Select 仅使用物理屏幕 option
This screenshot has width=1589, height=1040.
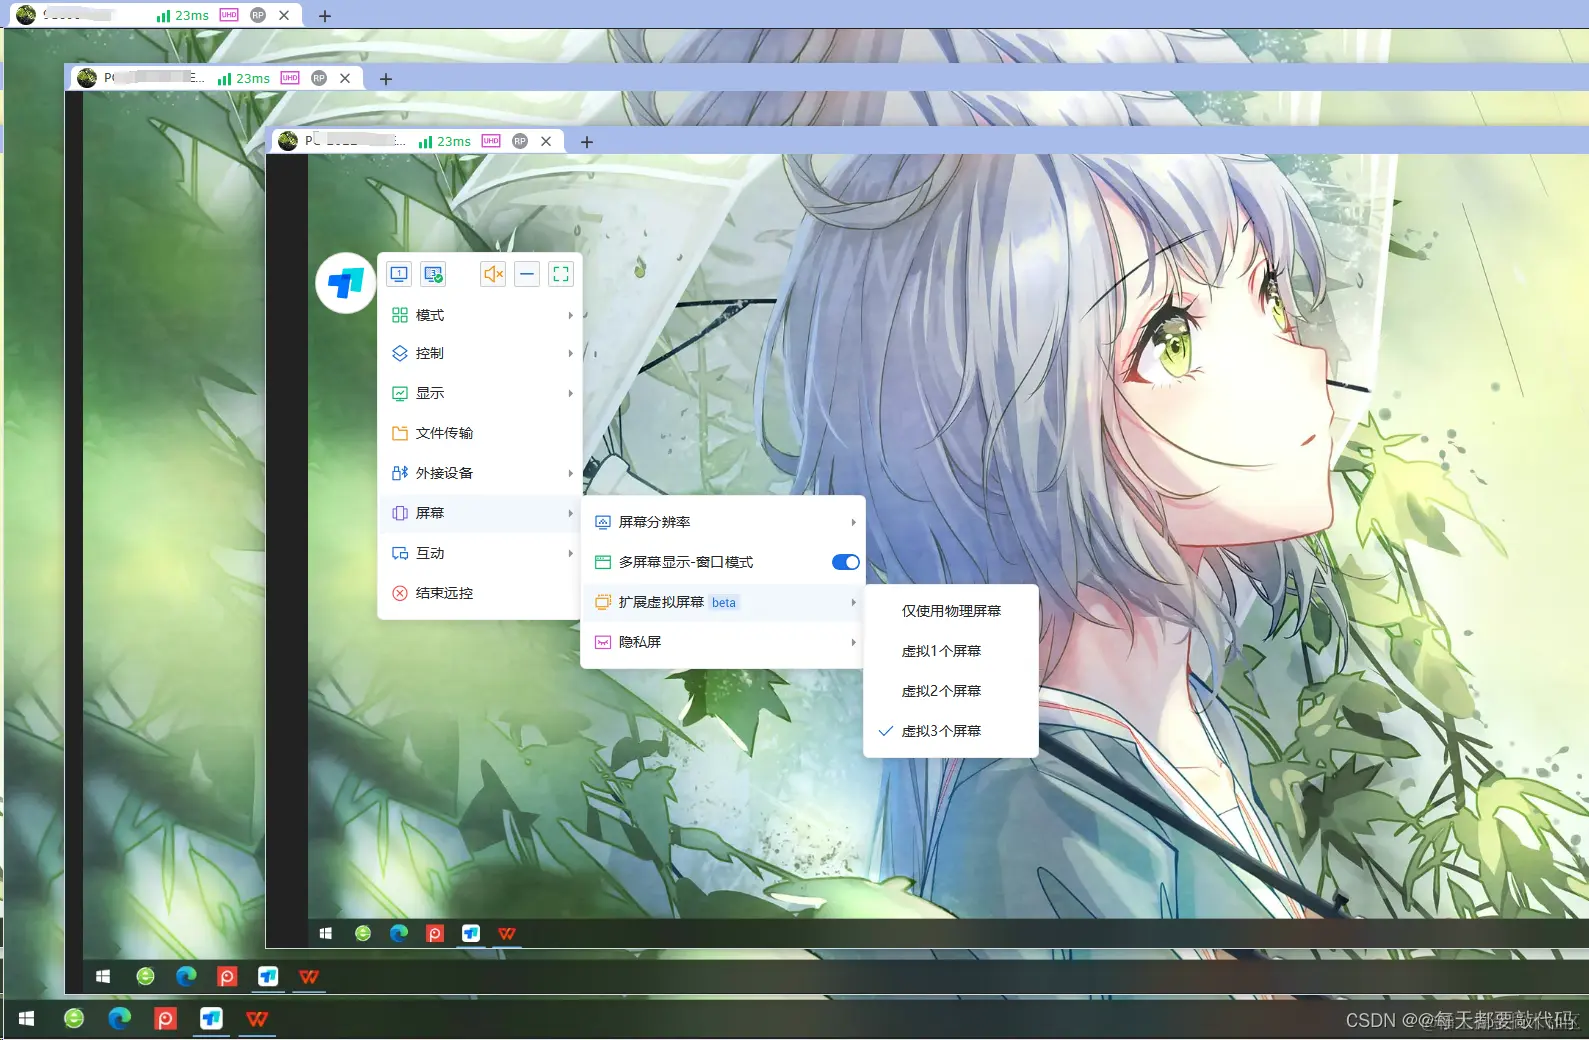(951, 611)
